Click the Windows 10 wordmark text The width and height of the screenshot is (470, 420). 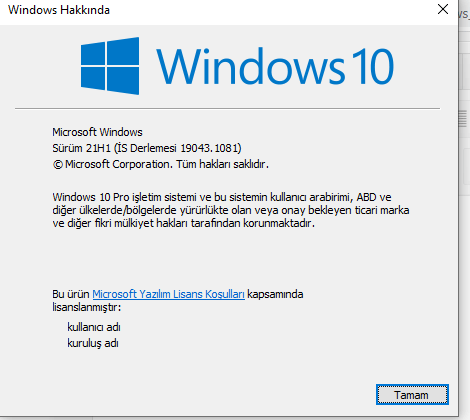click(x=275, y=66)
